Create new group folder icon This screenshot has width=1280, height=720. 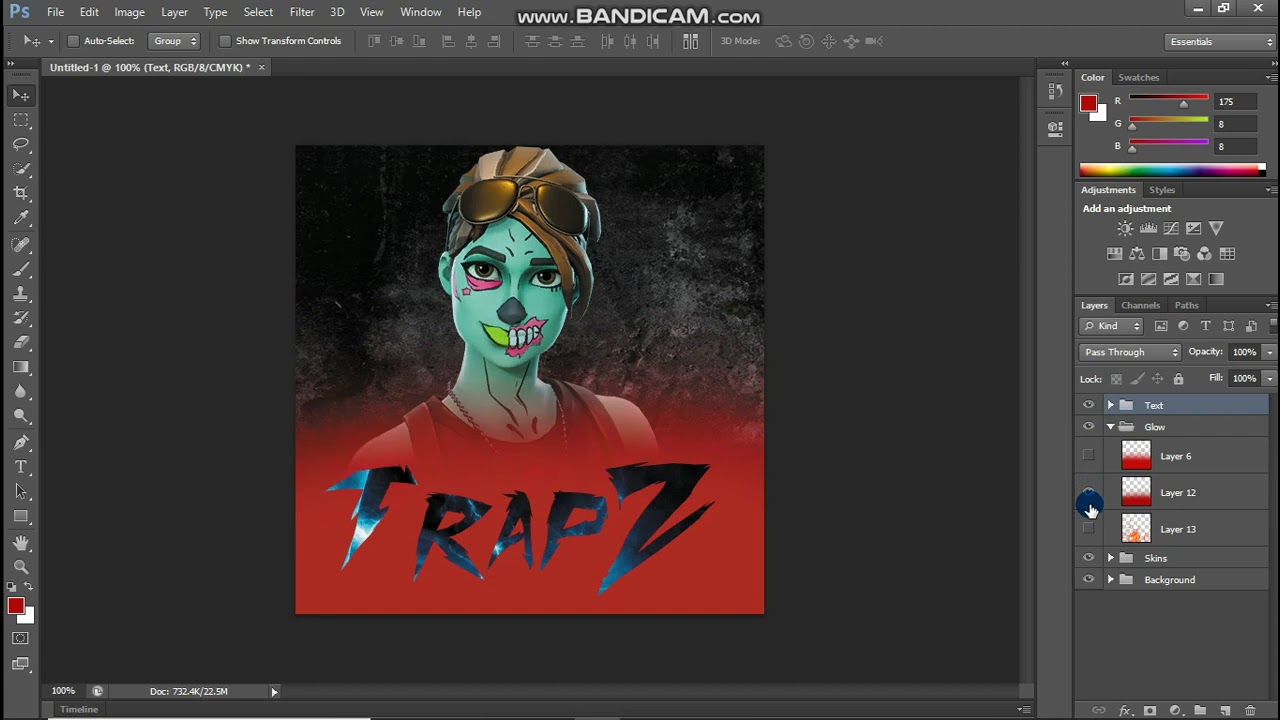tap(1199, 710)
